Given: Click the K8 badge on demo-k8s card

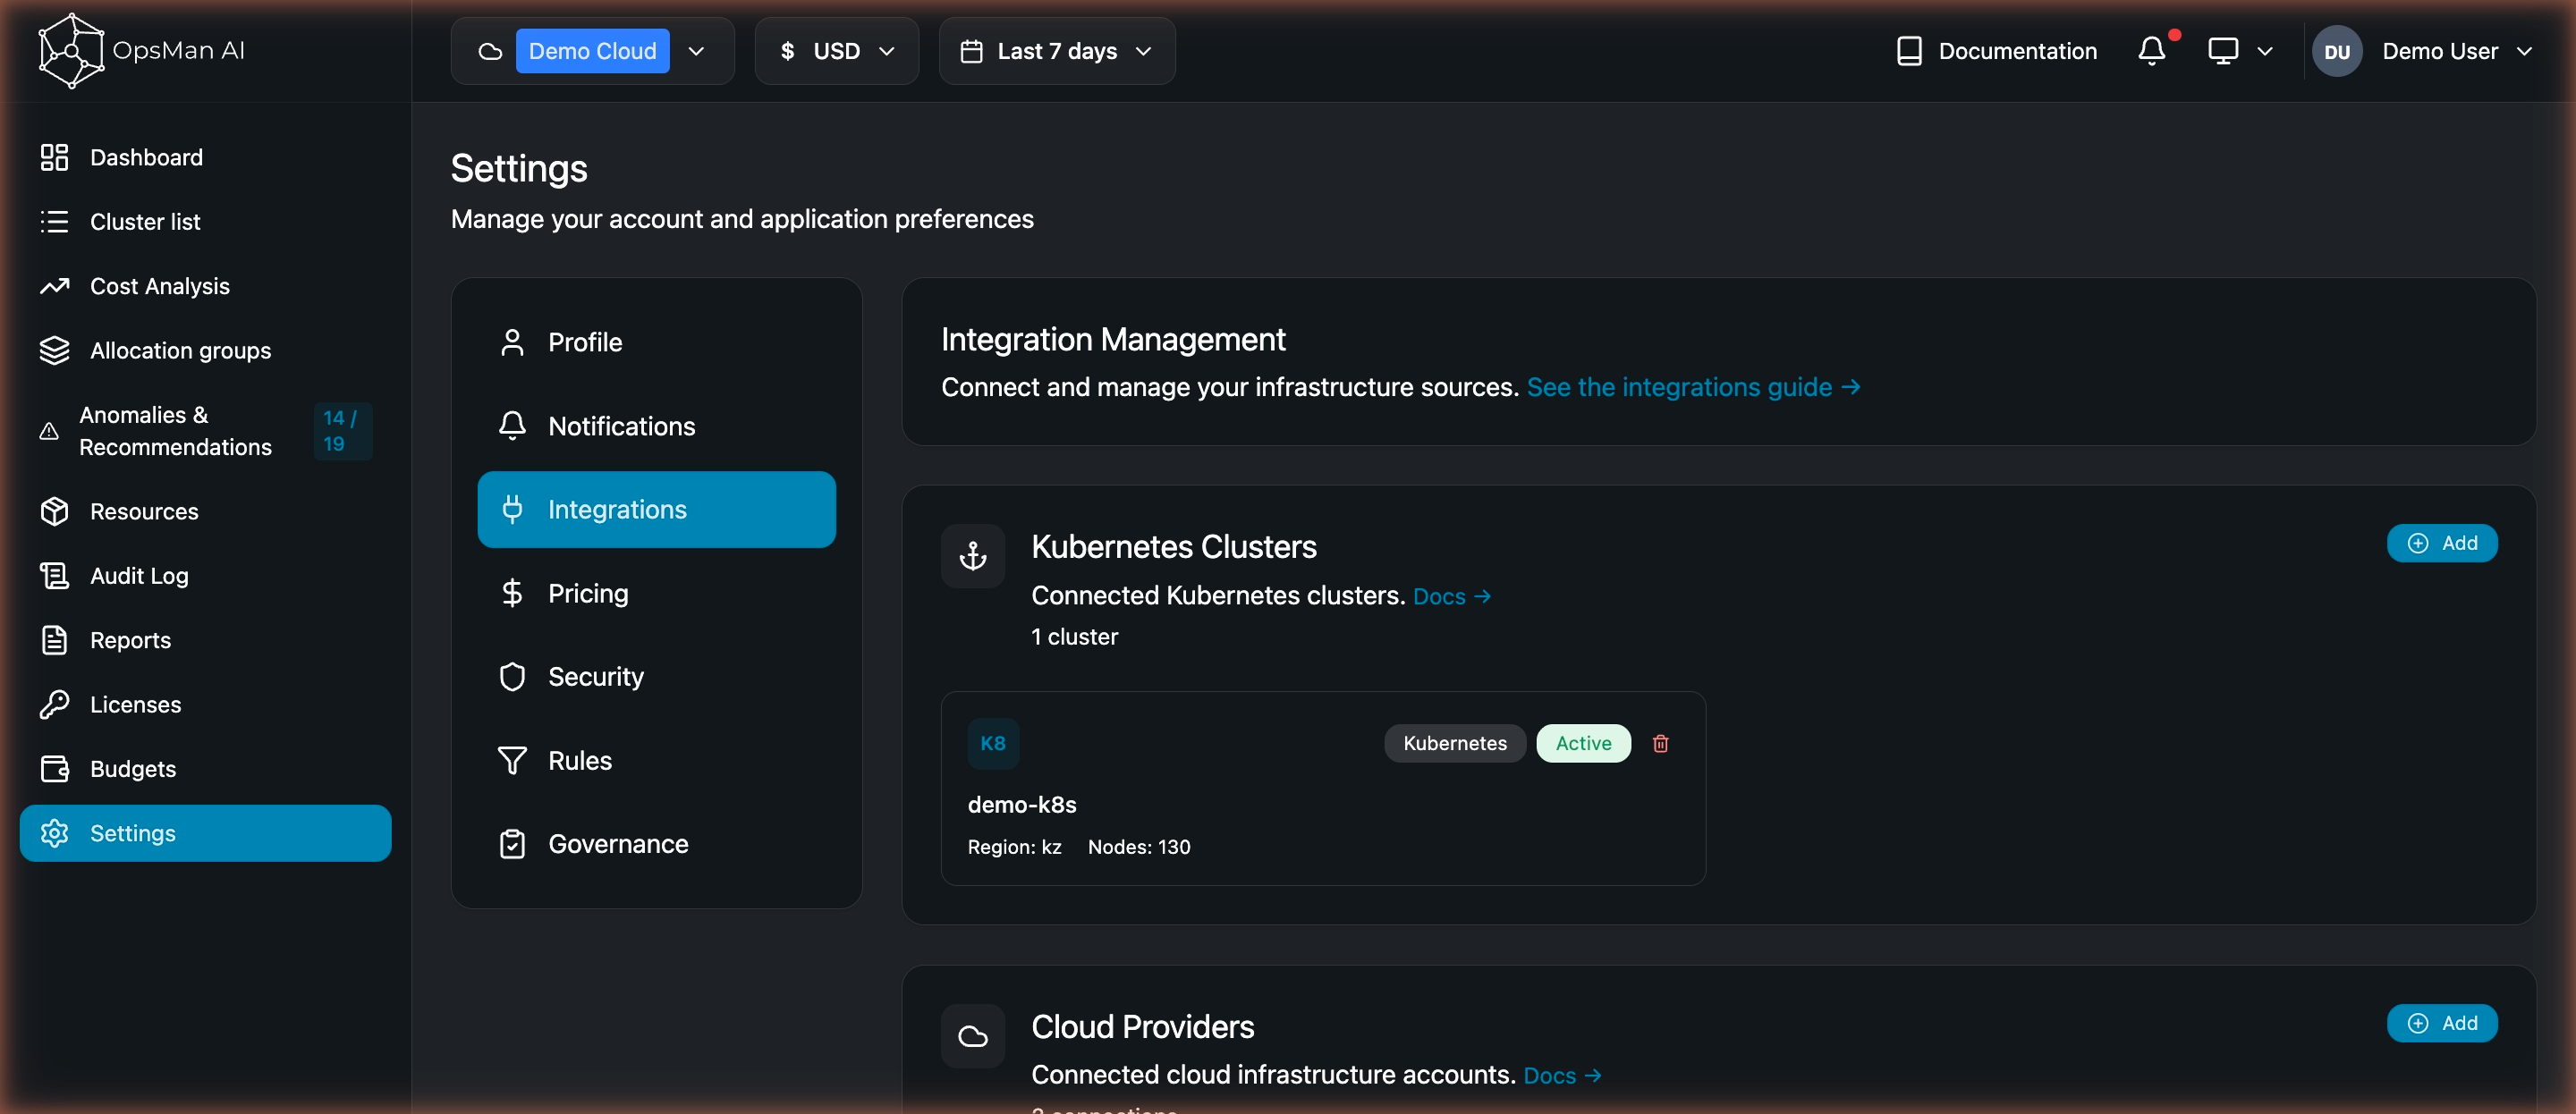Looking at the screenshot, I should click(993, 743).
